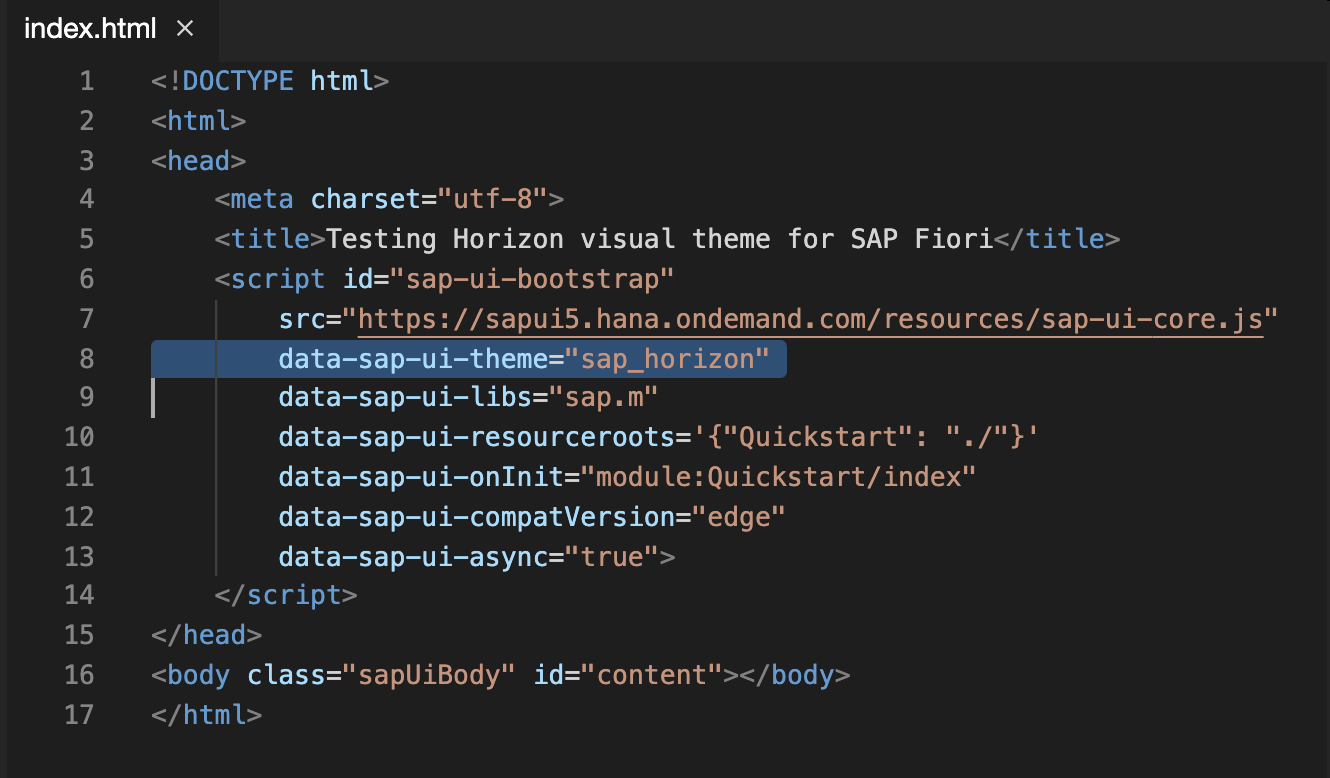1330x778 pixels.
Task: Click line number 14 in the gutter
Action: click(79, 596)
